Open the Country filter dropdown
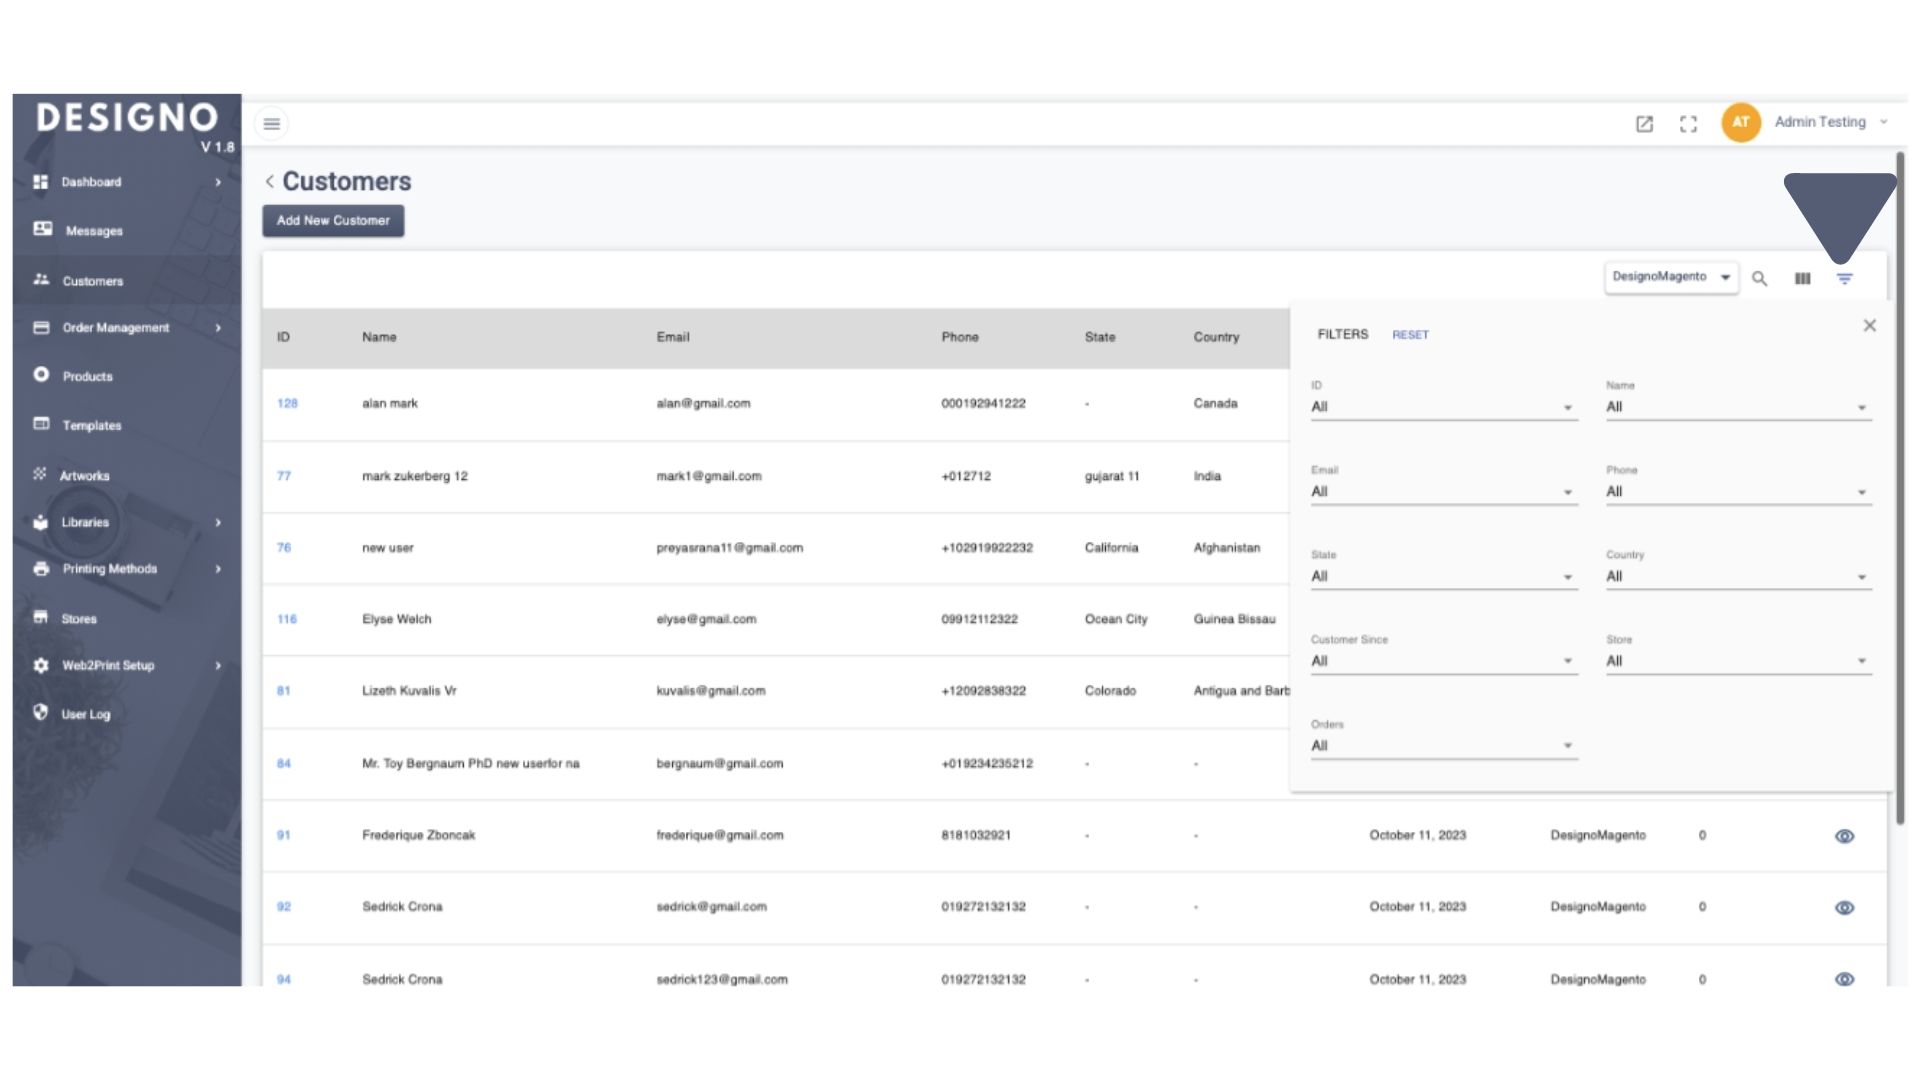 tap(1737, 577)
